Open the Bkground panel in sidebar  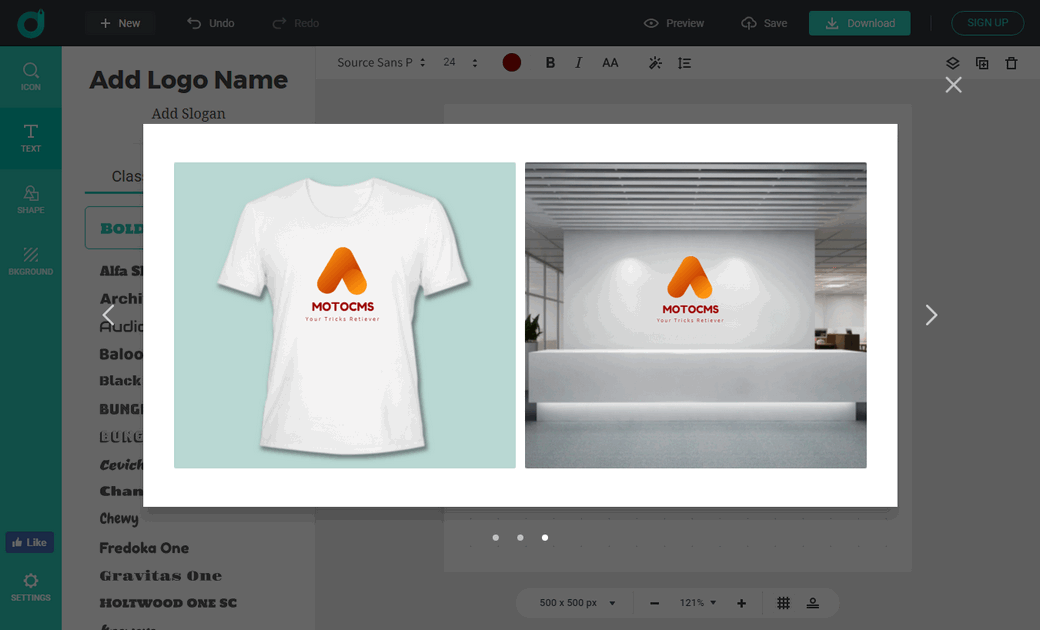[x=31, y=260]
